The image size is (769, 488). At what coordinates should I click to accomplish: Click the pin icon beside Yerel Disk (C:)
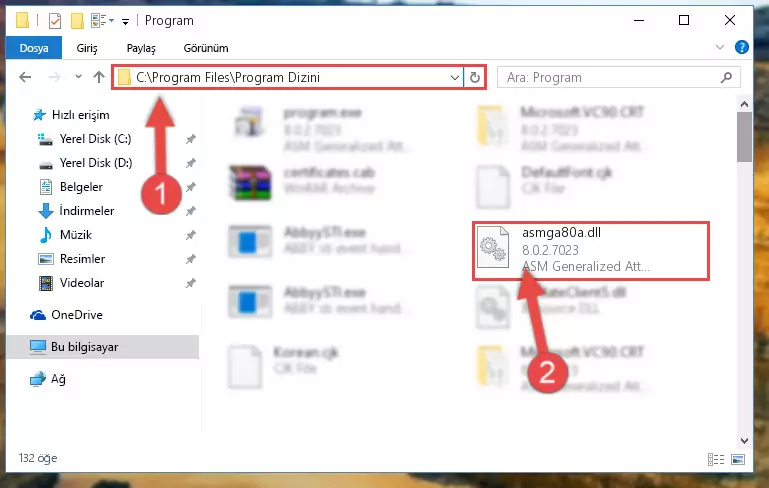(191, 139)
